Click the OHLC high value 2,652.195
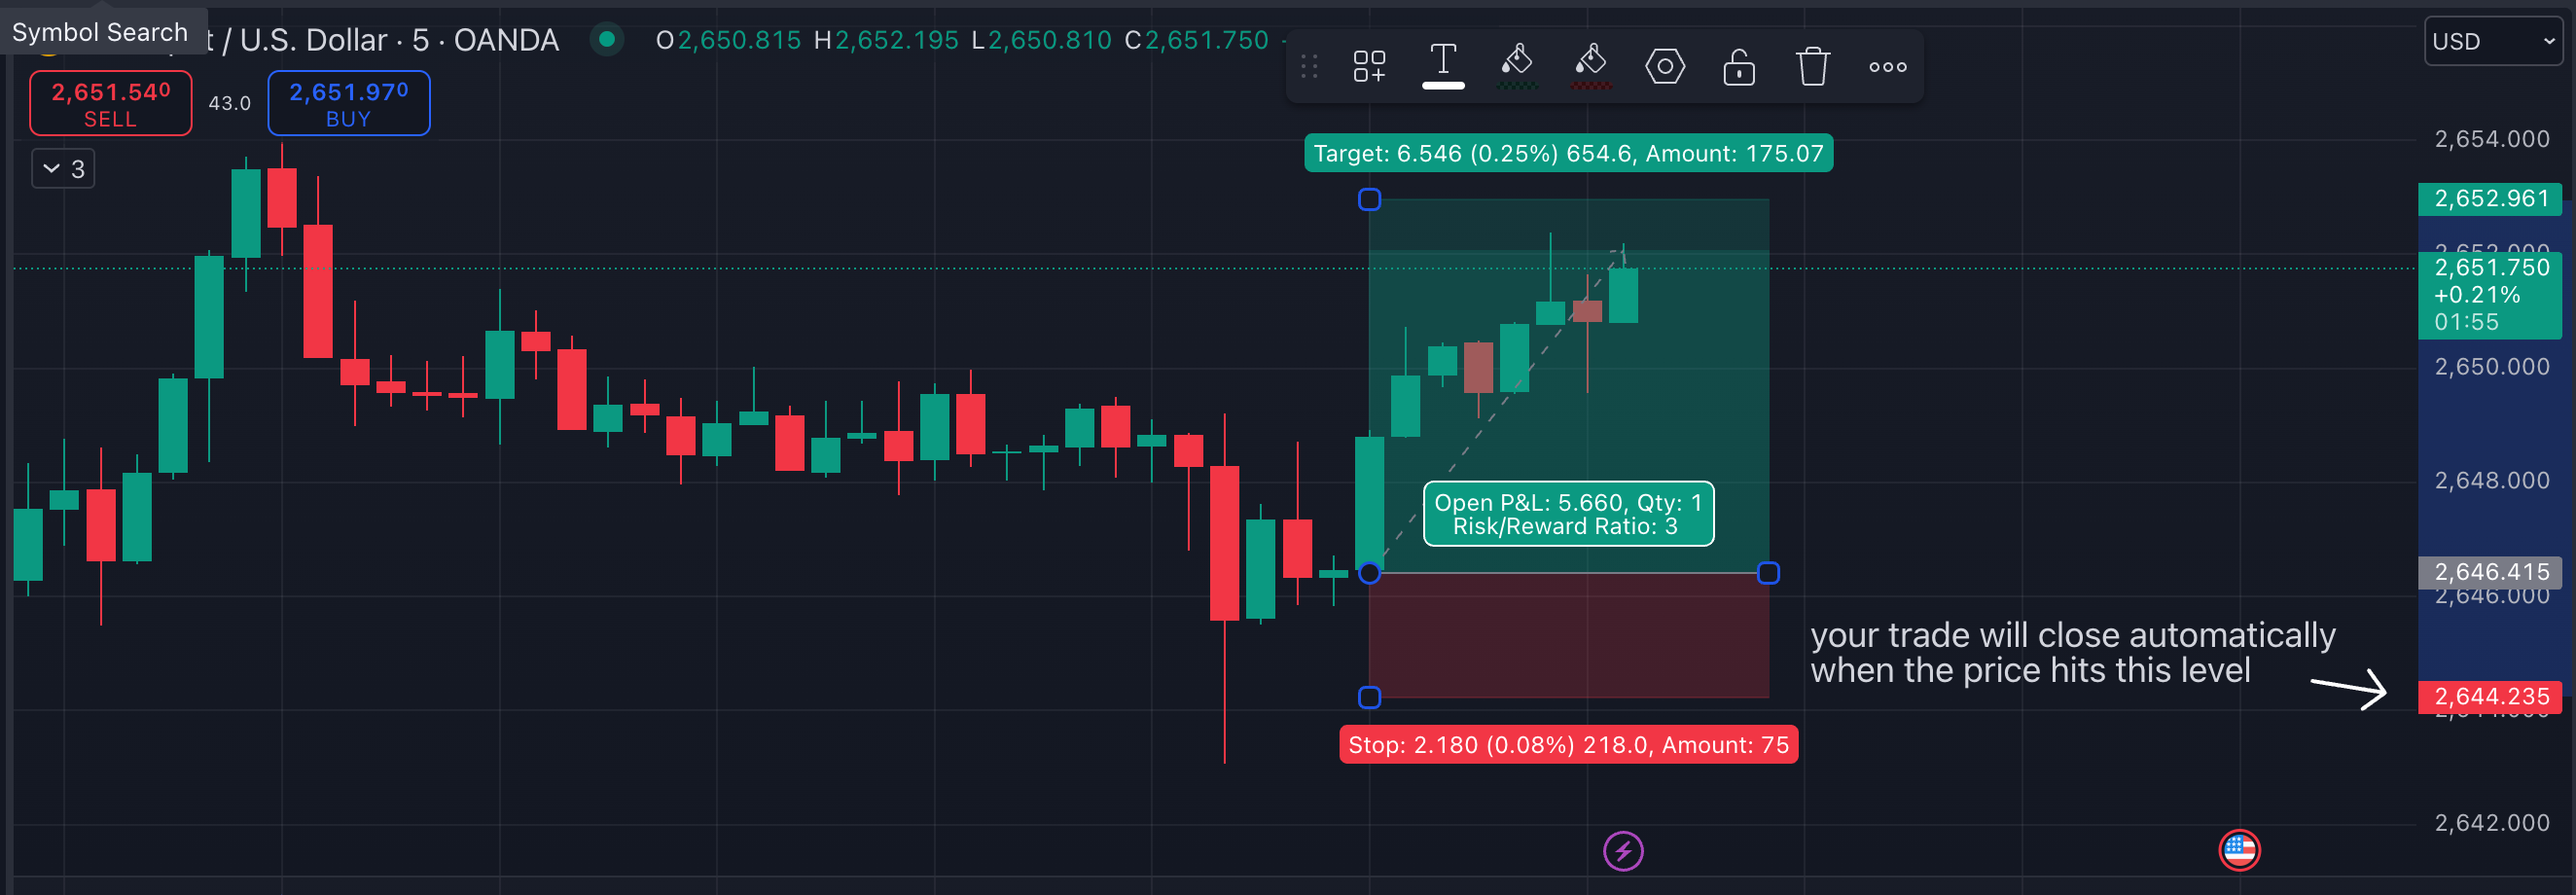 click(x=897, y=40)
